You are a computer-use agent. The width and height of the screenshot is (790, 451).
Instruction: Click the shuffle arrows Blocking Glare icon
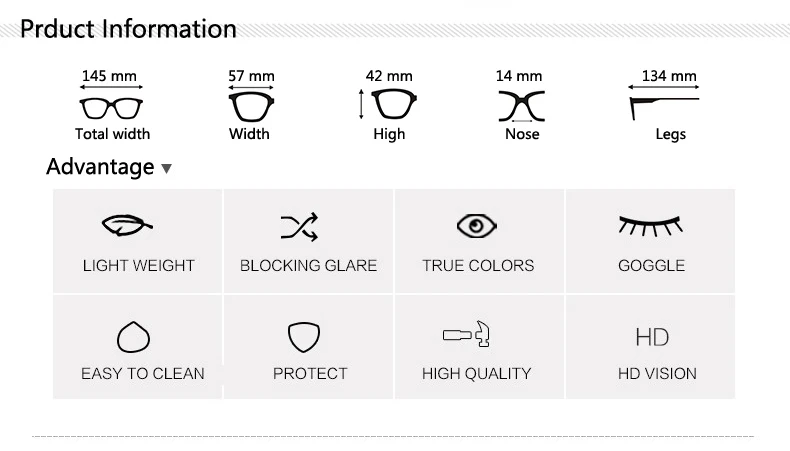point(299,227)
